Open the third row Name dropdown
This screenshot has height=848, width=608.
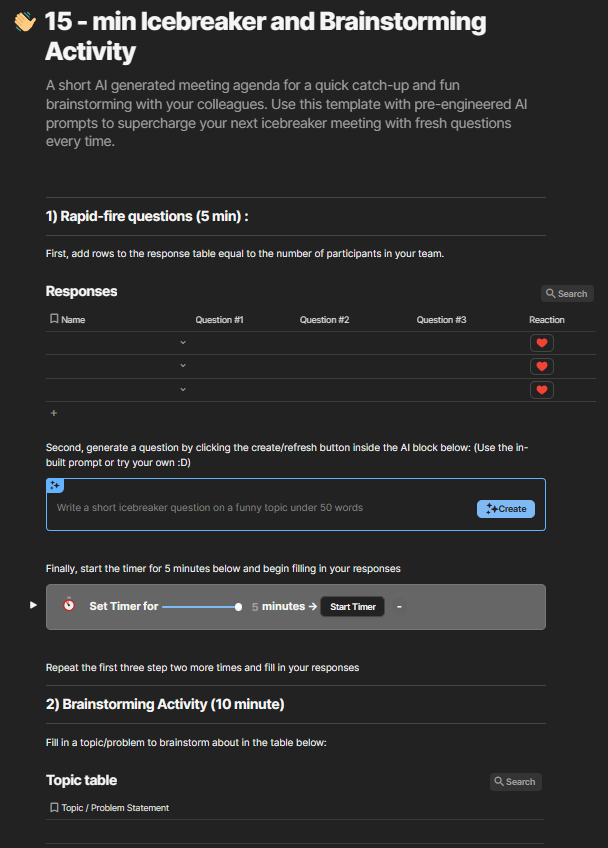click(x=183, y=388)
